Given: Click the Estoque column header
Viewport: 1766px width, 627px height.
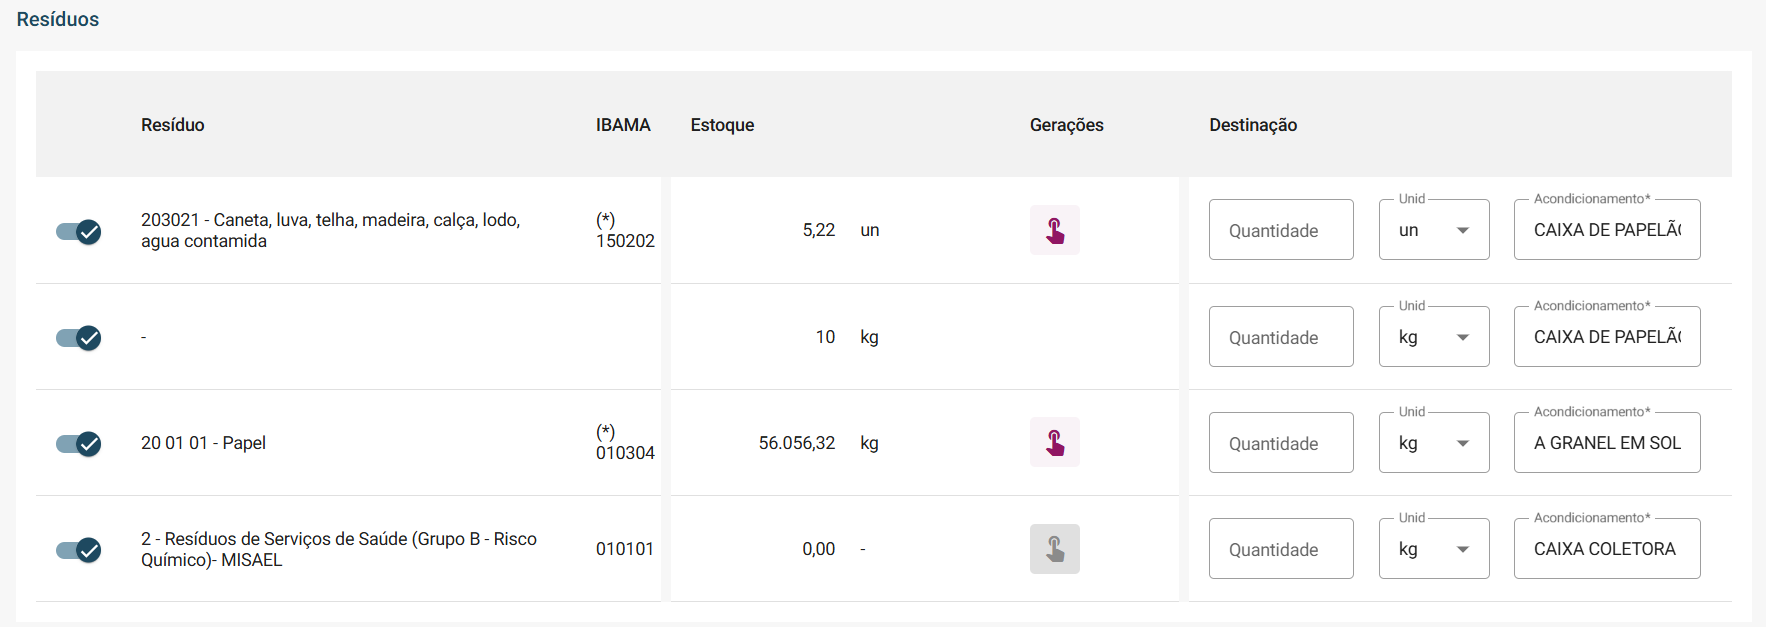Looking at the screenshot, I should (722, 125).
